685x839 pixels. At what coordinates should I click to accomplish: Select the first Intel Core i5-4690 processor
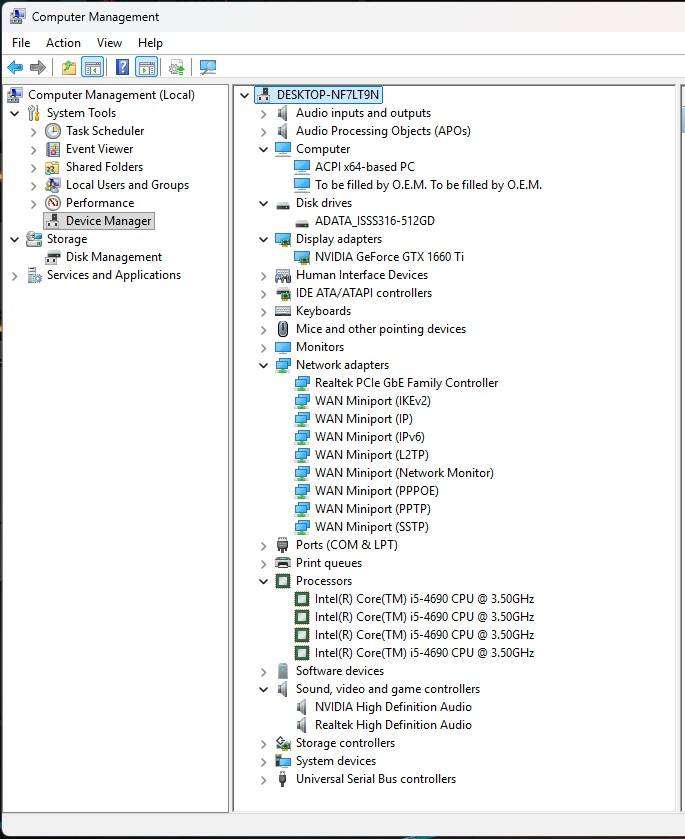[x=424, y=599]
